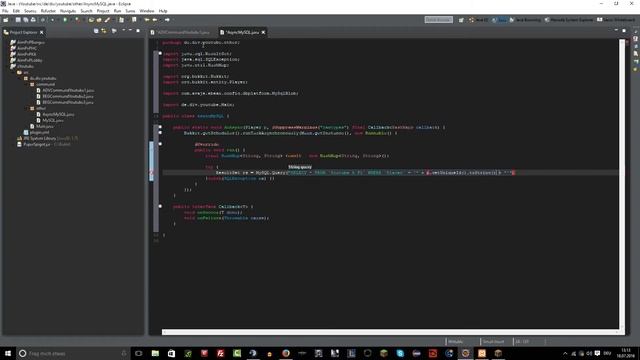Open File Explorer from the taskbar
The width and height of the screenshot is (640, 360).
pos(155,353)
